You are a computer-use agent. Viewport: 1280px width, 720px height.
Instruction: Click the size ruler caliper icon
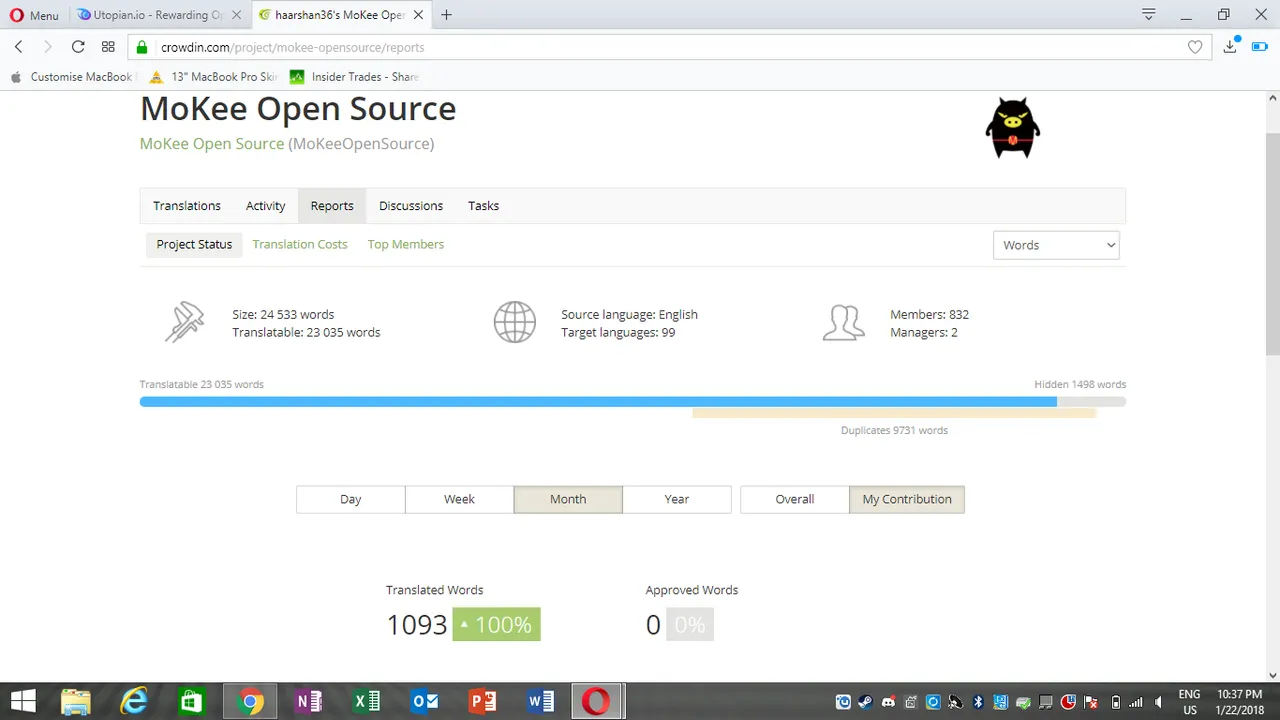click(185, 322)
